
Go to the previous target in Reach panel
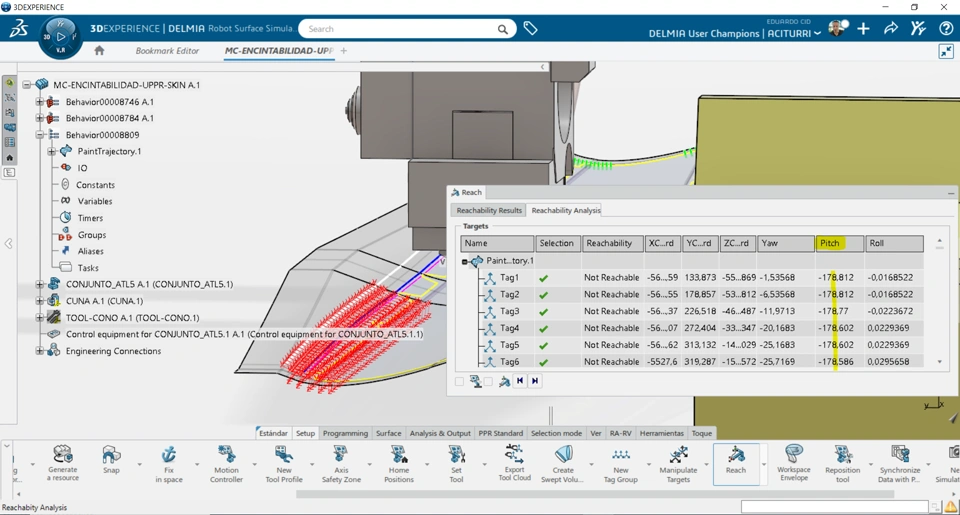click(520, 381)
